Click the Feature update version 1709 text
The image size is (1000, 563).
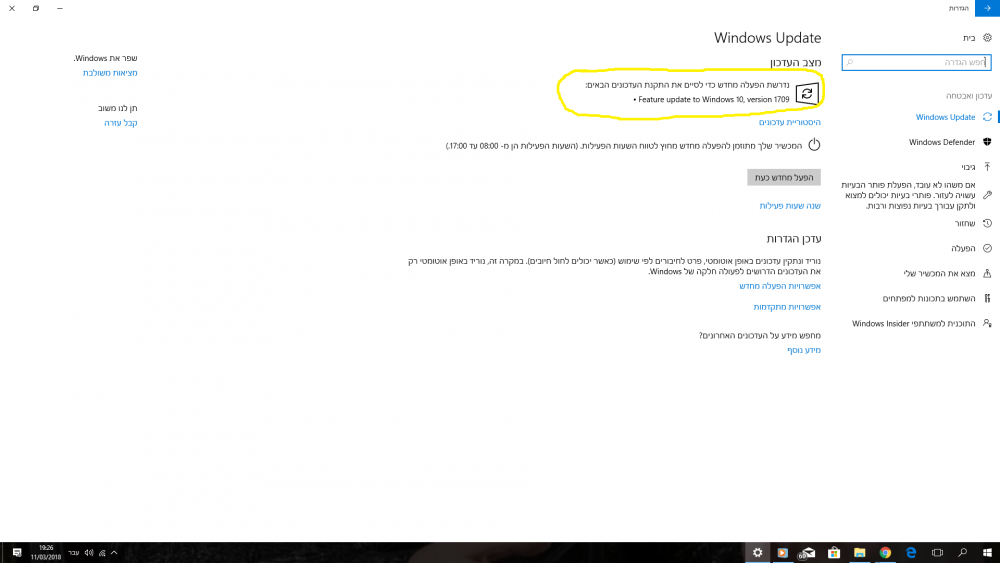(x=714, y=99)
